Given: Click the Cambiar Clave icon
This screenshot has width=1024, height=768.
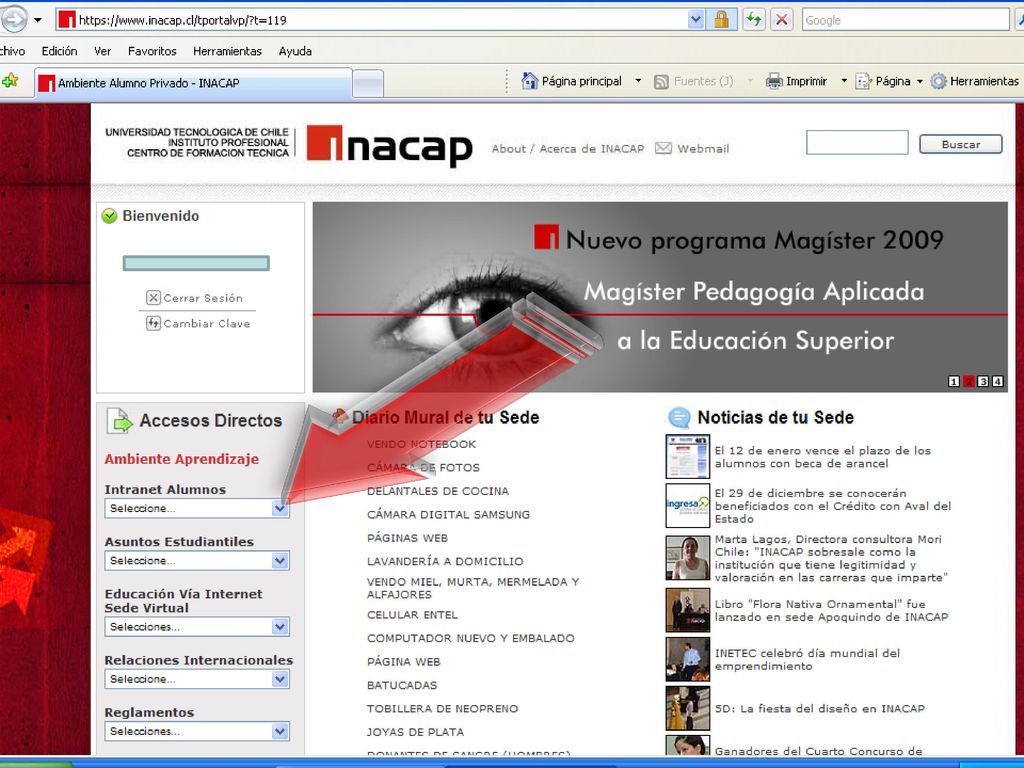Looking at the screenshot, I should pyautogui.click(x=153, y=323).
